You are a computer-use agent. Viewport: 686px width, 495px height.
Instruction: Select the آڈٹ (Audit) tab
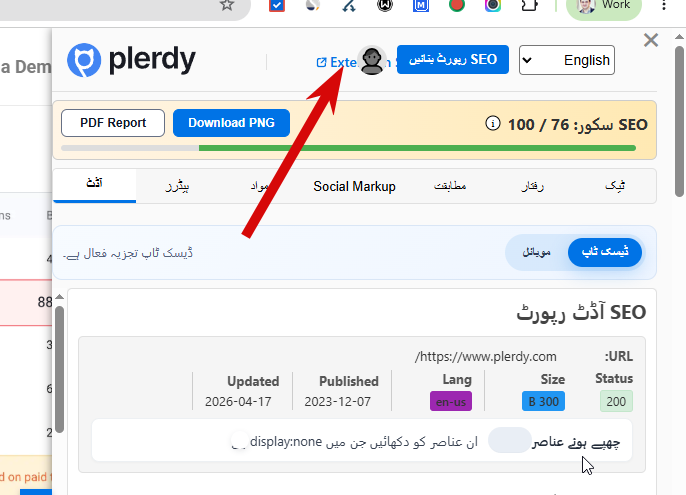click(94, 186)
